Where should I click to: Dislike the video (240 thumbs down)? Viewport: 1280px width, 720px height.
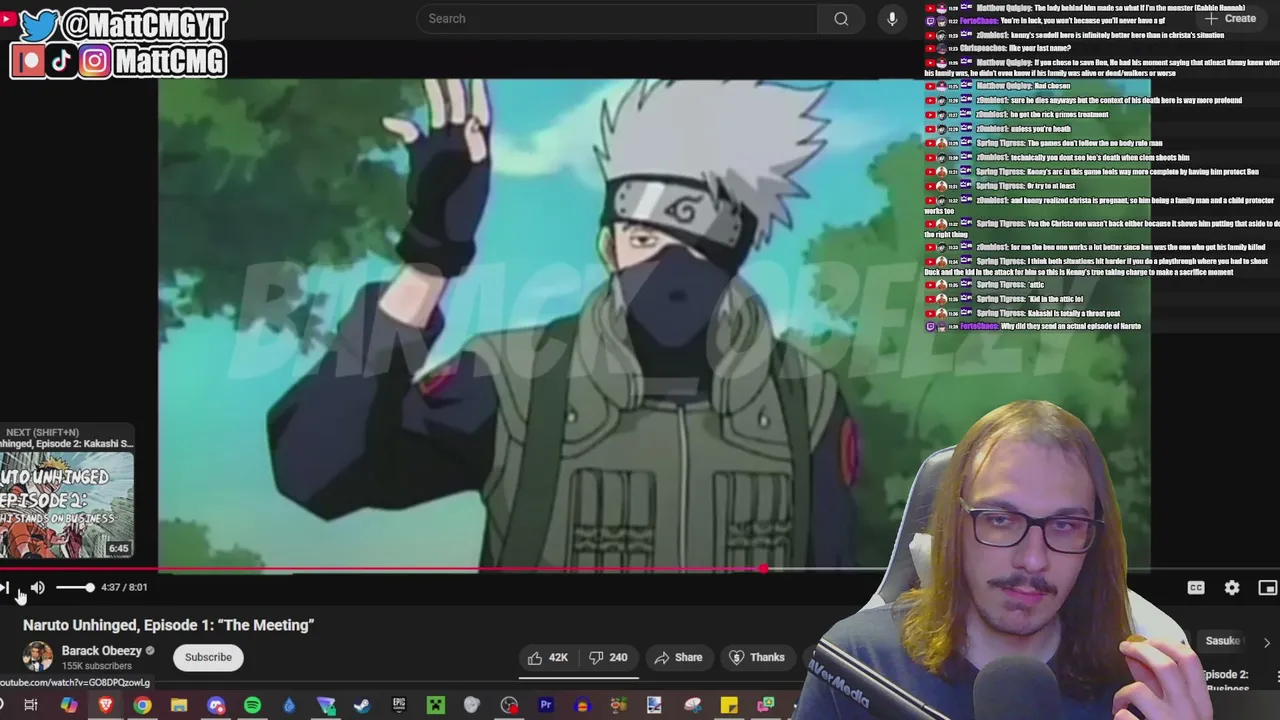[x=609, y=657]
